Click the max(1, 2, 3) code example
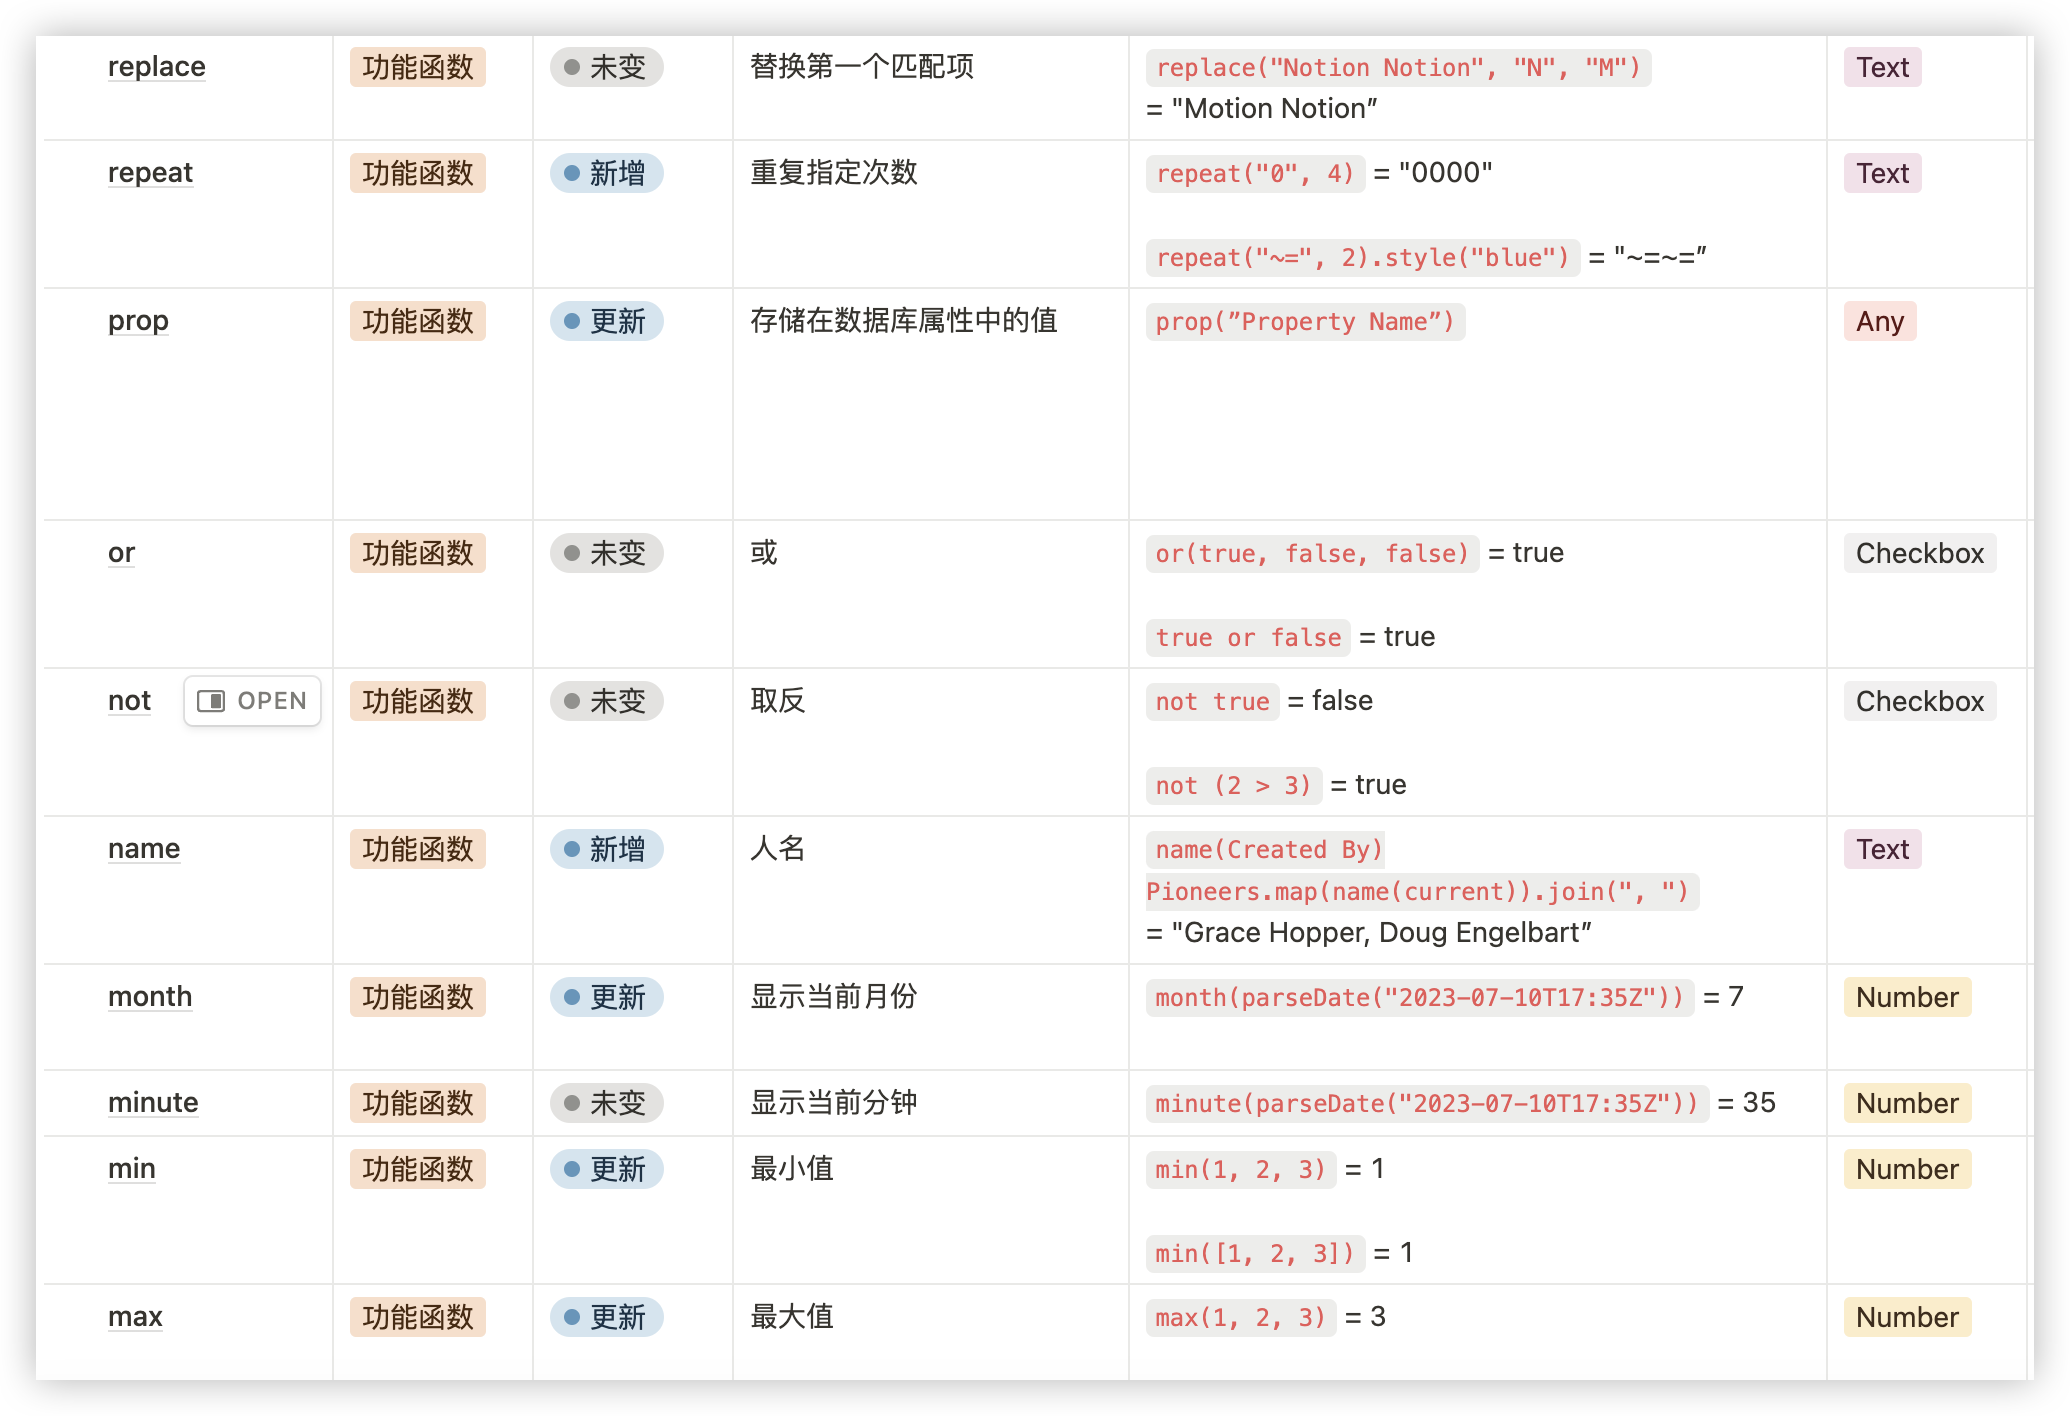This screenshot has height=1416, width=2070. coord(1240,1318)
